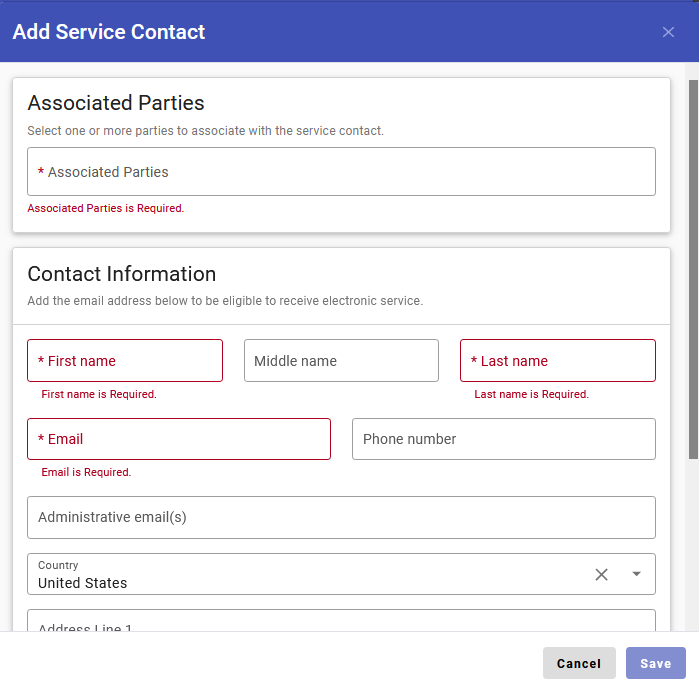Select the Administrative email(s) field
The width and height of the screenshot is (699, 691).
pos(341,517)
